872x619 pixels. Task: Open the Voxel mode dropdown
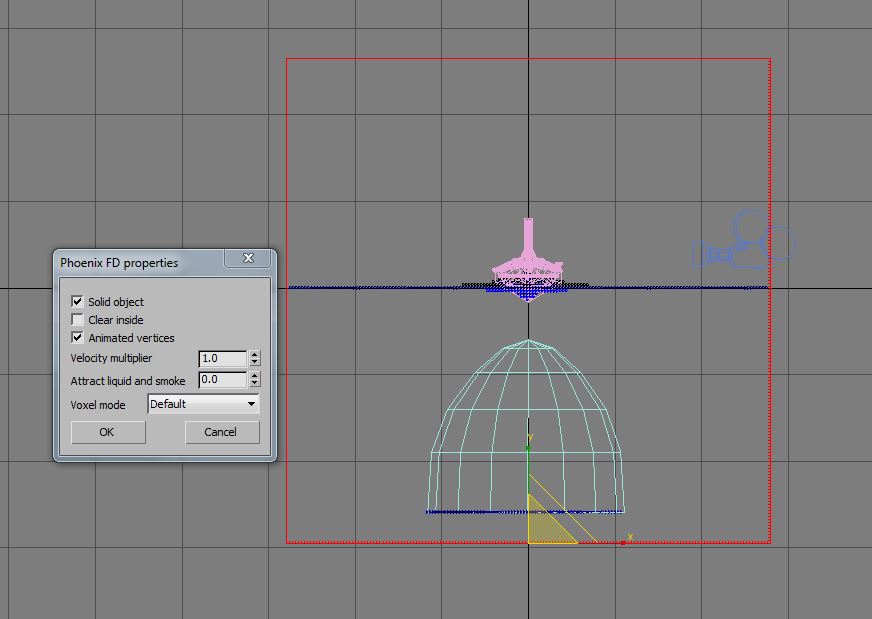[x=204, y=404]
